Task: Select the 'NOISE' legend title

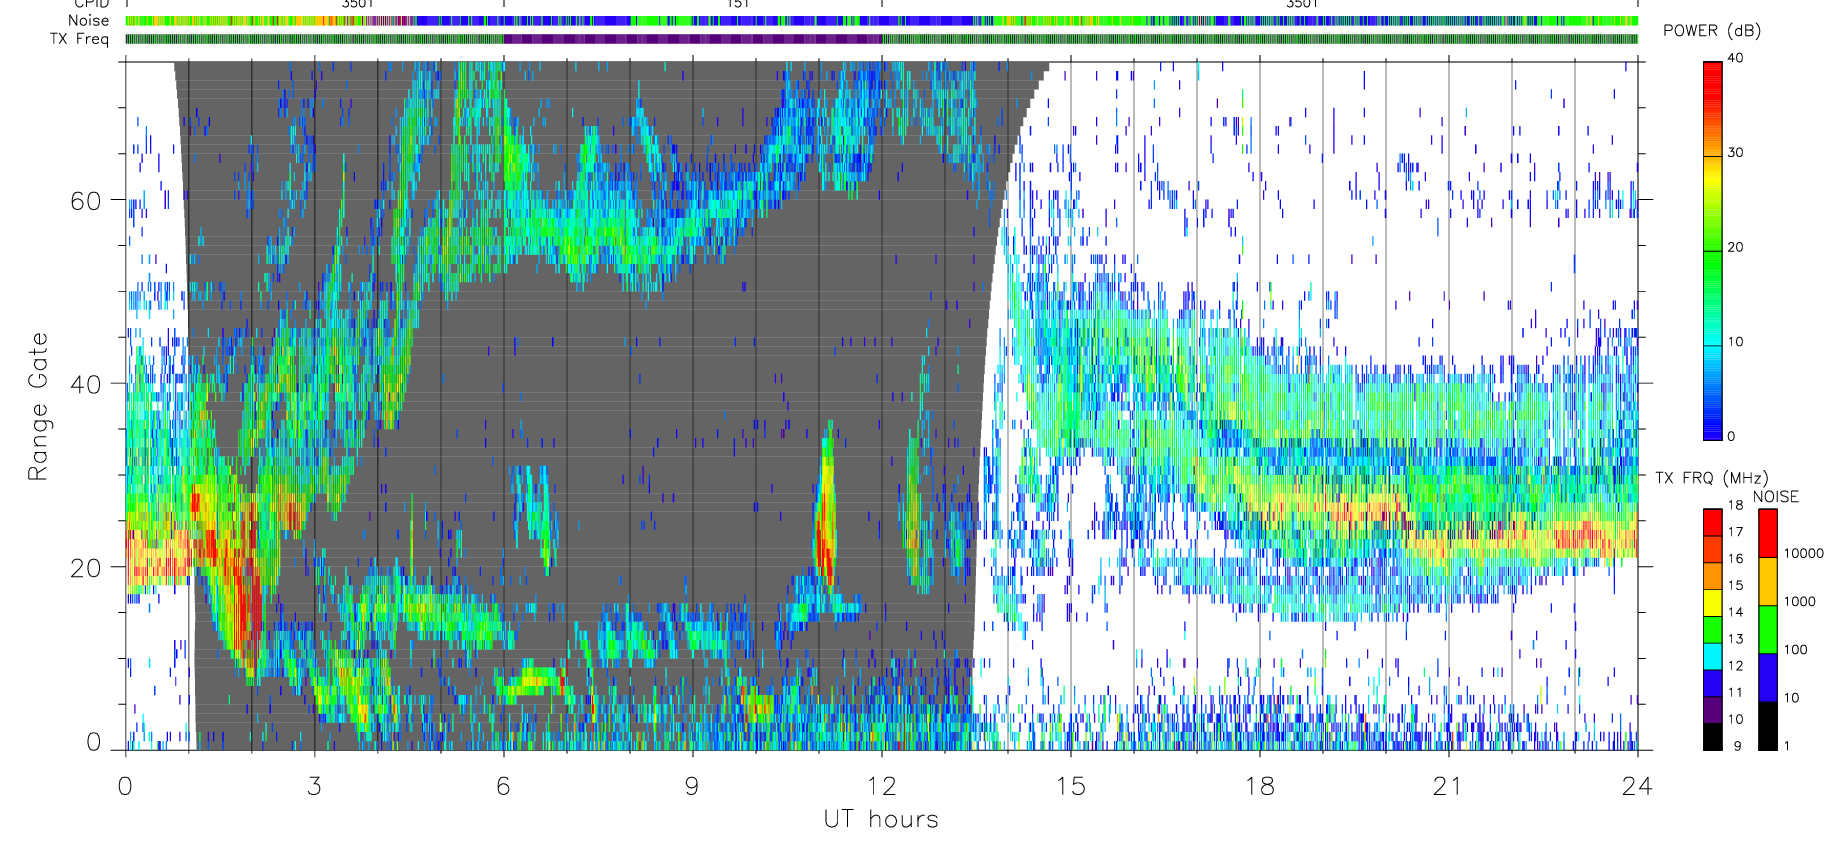Action: pyautogui.click(x=1775, y=497)
